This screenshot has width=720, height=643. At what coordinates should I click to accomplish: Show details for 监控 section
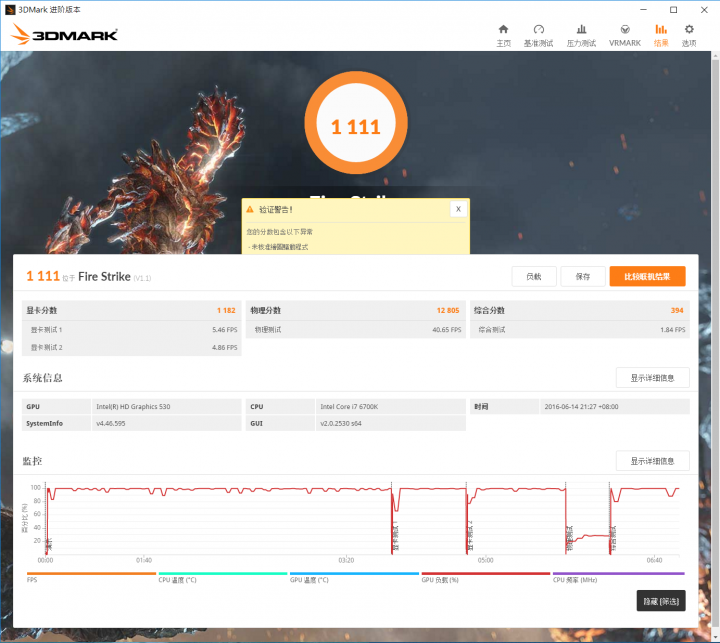pos(652,461)
